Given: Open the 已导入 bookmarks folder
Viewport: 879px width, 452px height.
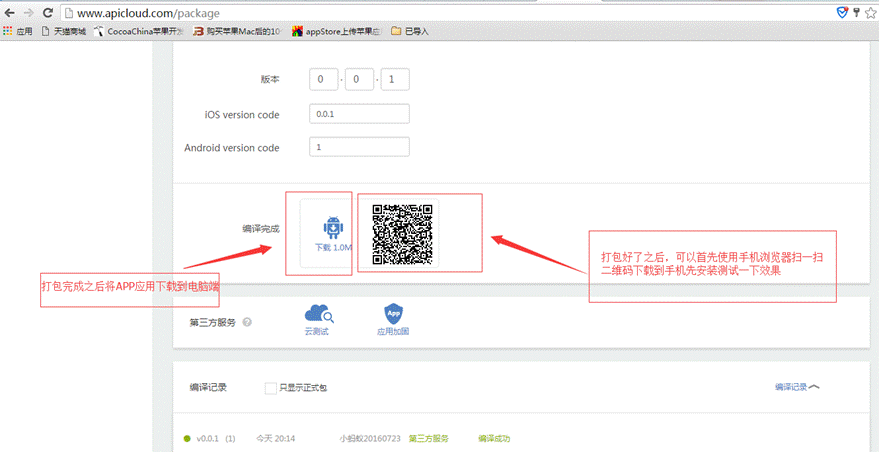Looking at the screenshot, I should 410,32.
